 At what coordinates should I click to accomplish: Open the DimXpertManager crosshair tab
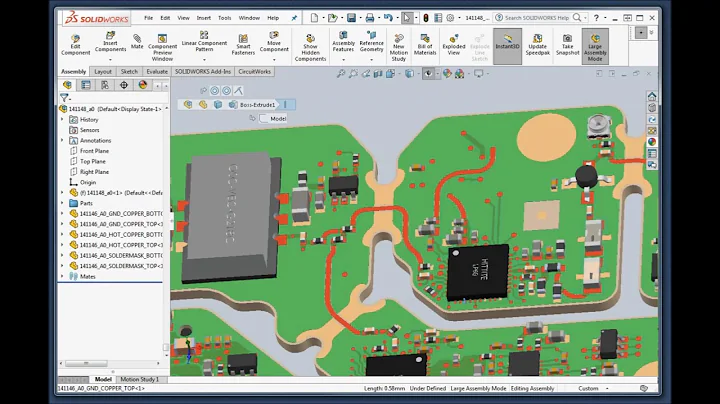point(124,85)
